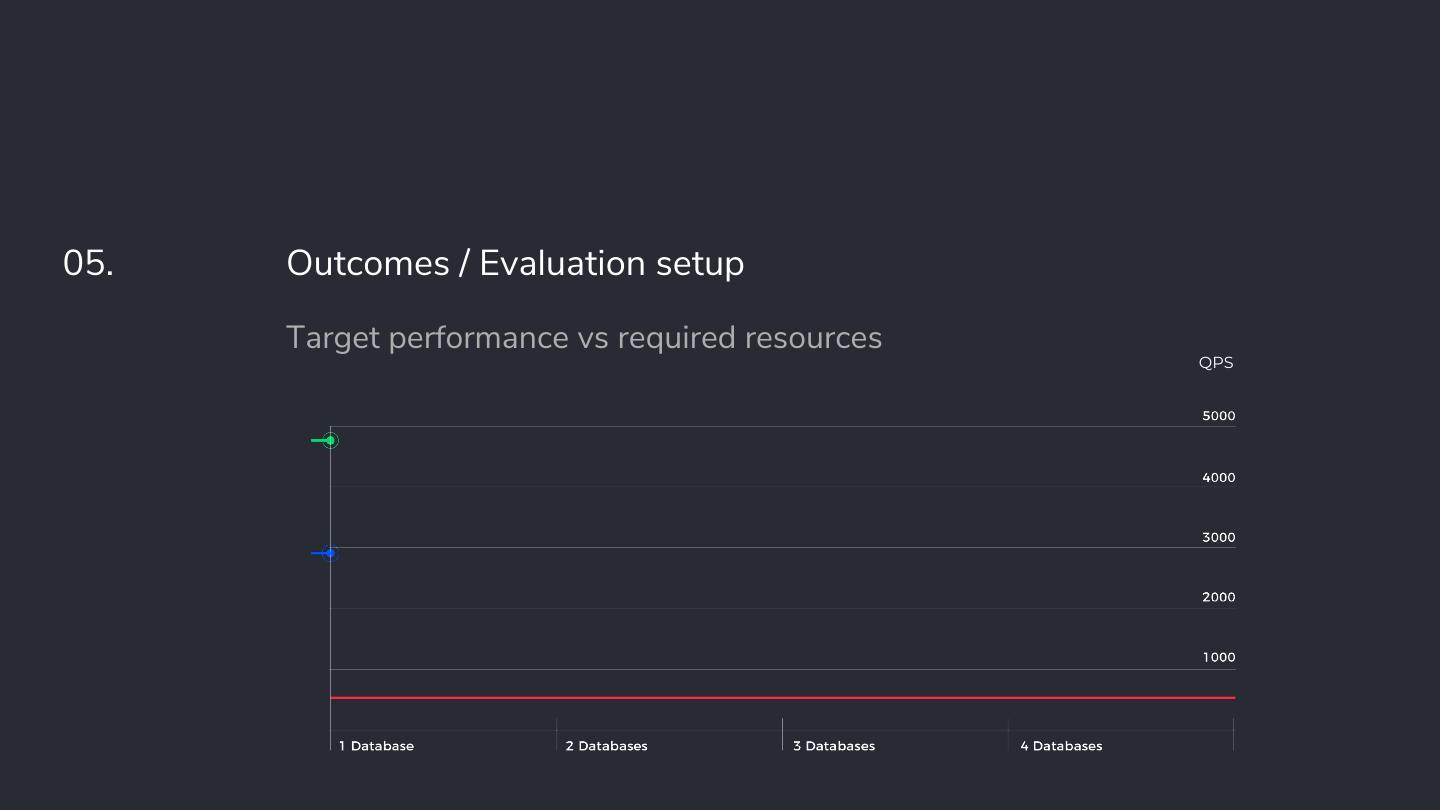Click the slide number "05."
Image resolution: width=1440 pixels, height=810 pixels.
(88, 263)
